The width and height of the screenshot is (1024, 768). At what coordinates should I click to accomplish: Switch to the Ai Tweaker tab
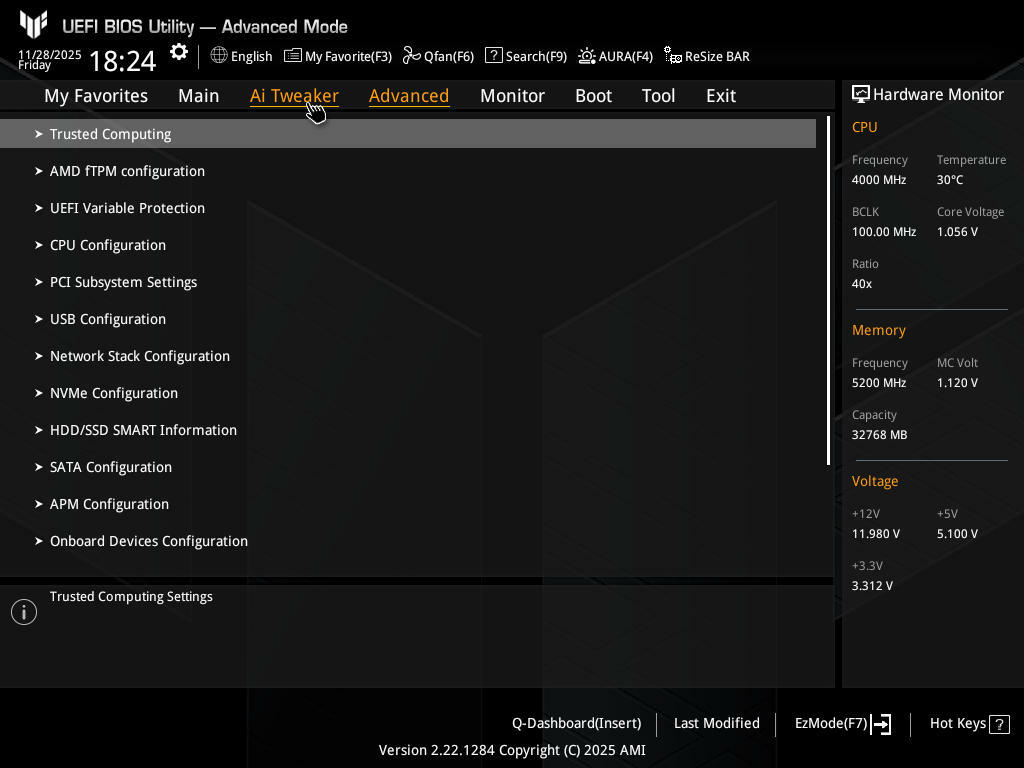[294, 96]
